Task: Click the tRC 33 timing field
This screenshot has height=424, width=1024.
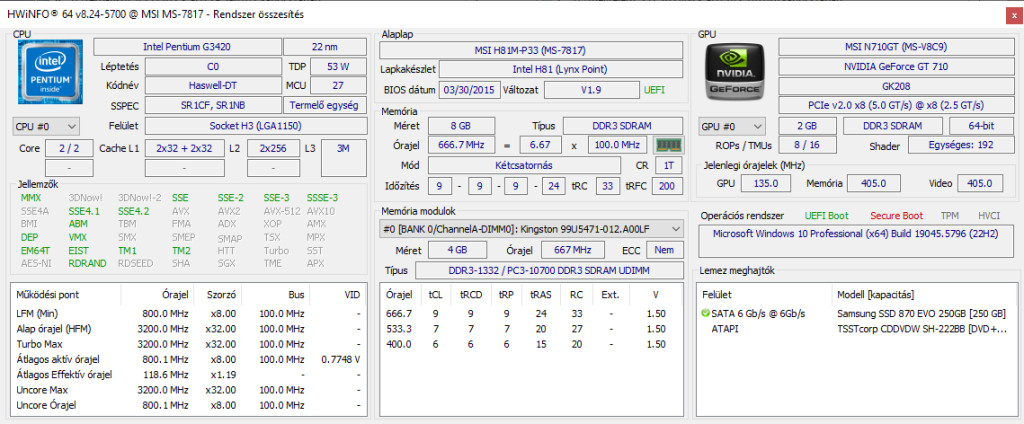Action: click(x=608, y=186)
